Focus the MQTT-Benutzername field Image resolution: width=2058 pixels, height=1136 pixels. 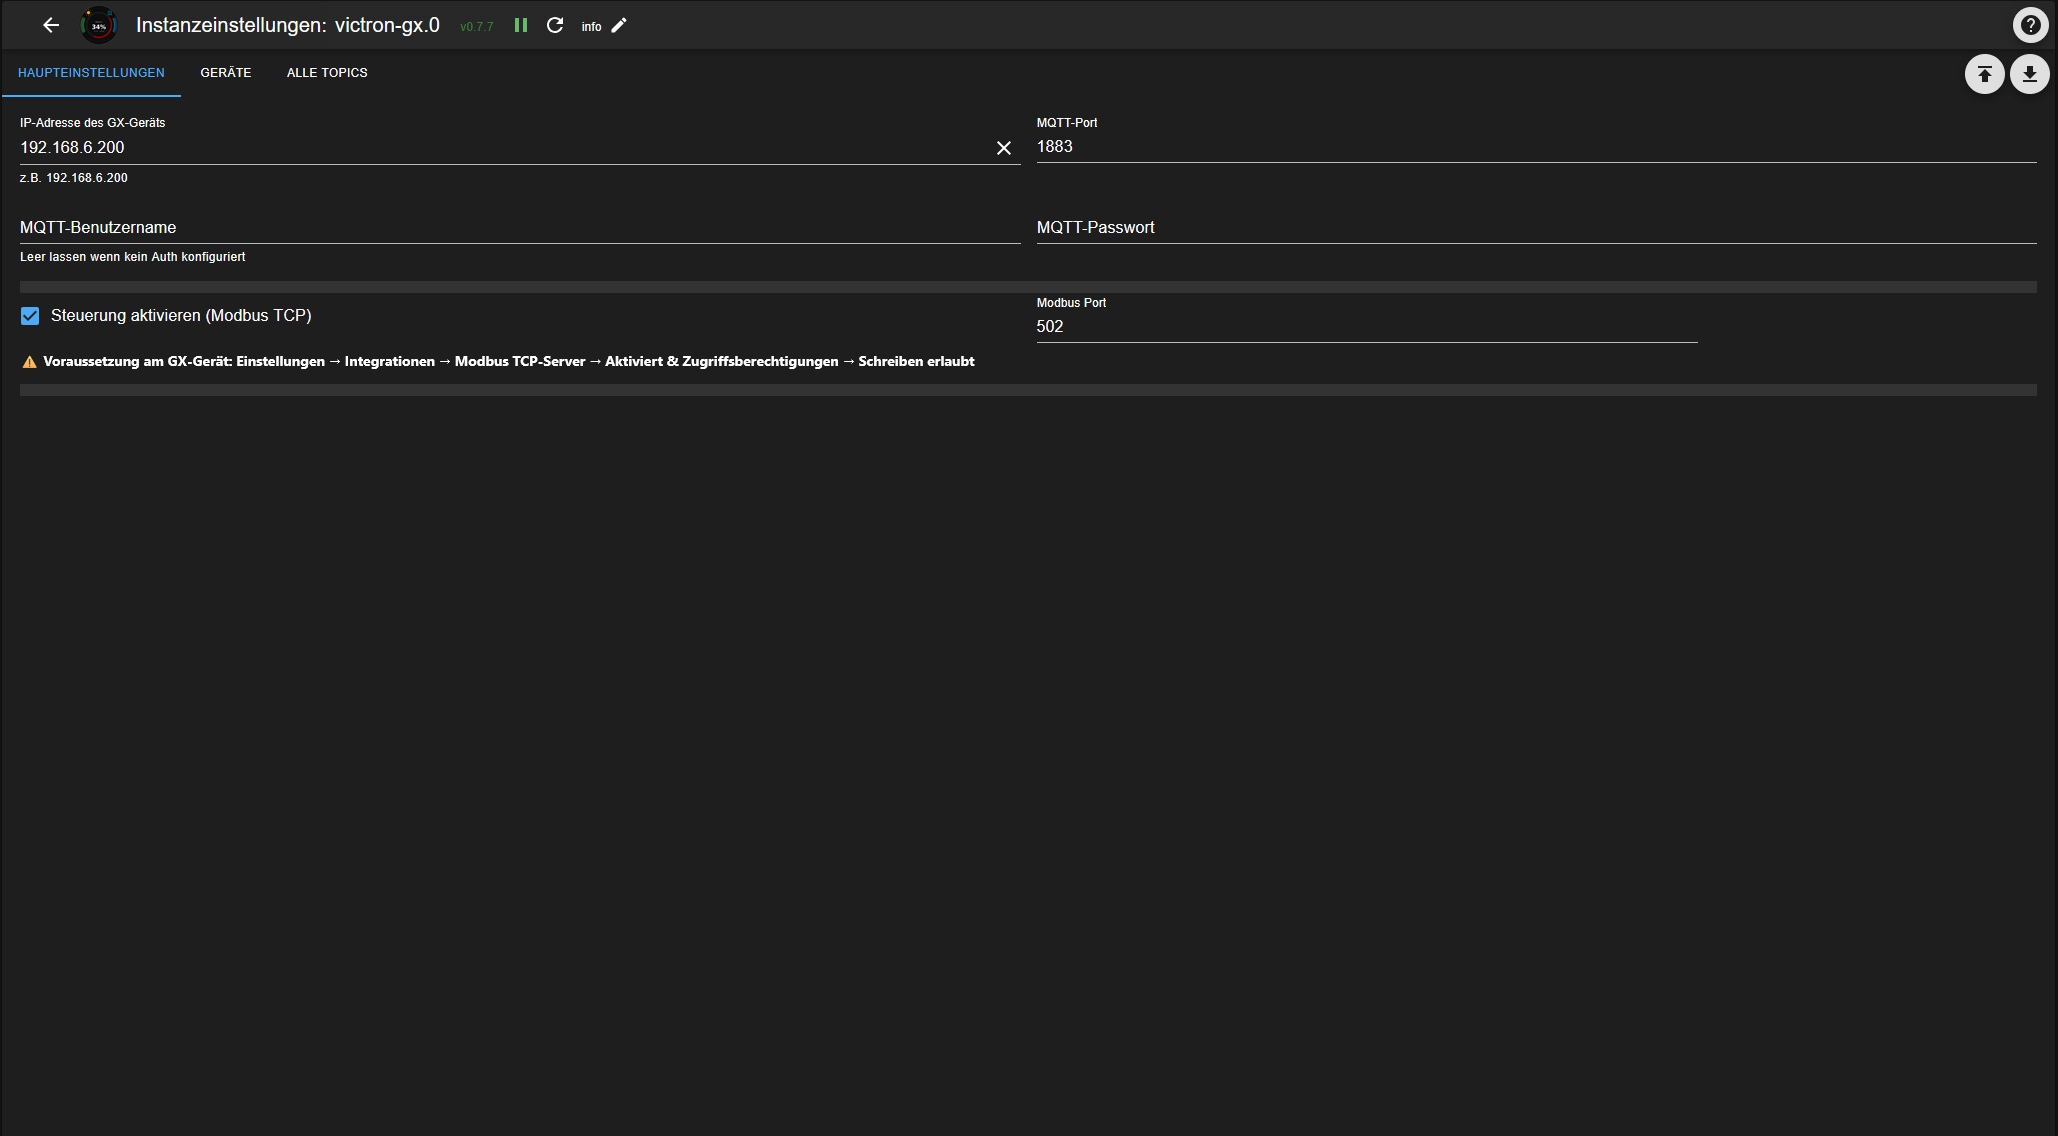point(520,228)
